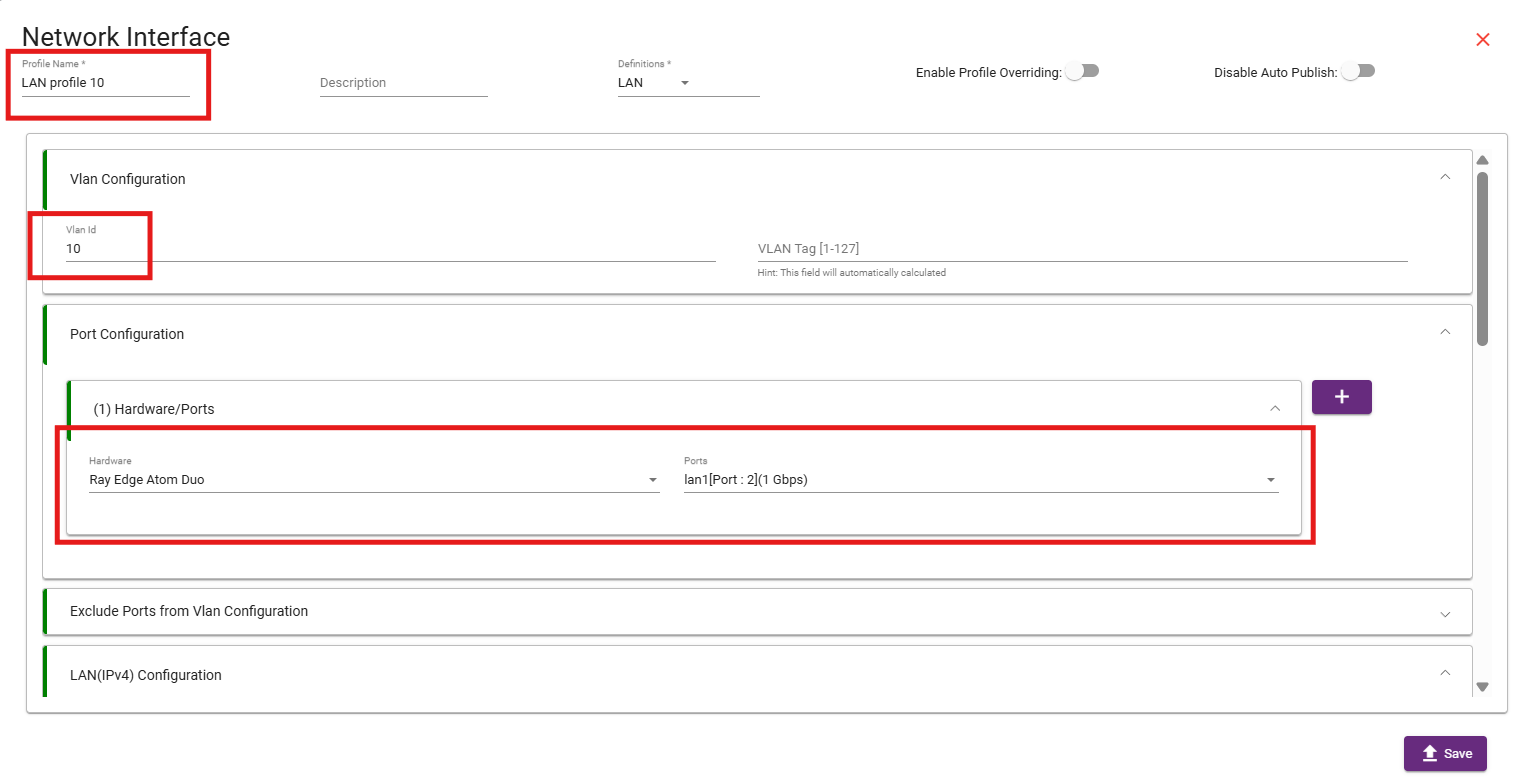
Task: Click the Vlan Id field
Action: (x=390, y=248)
